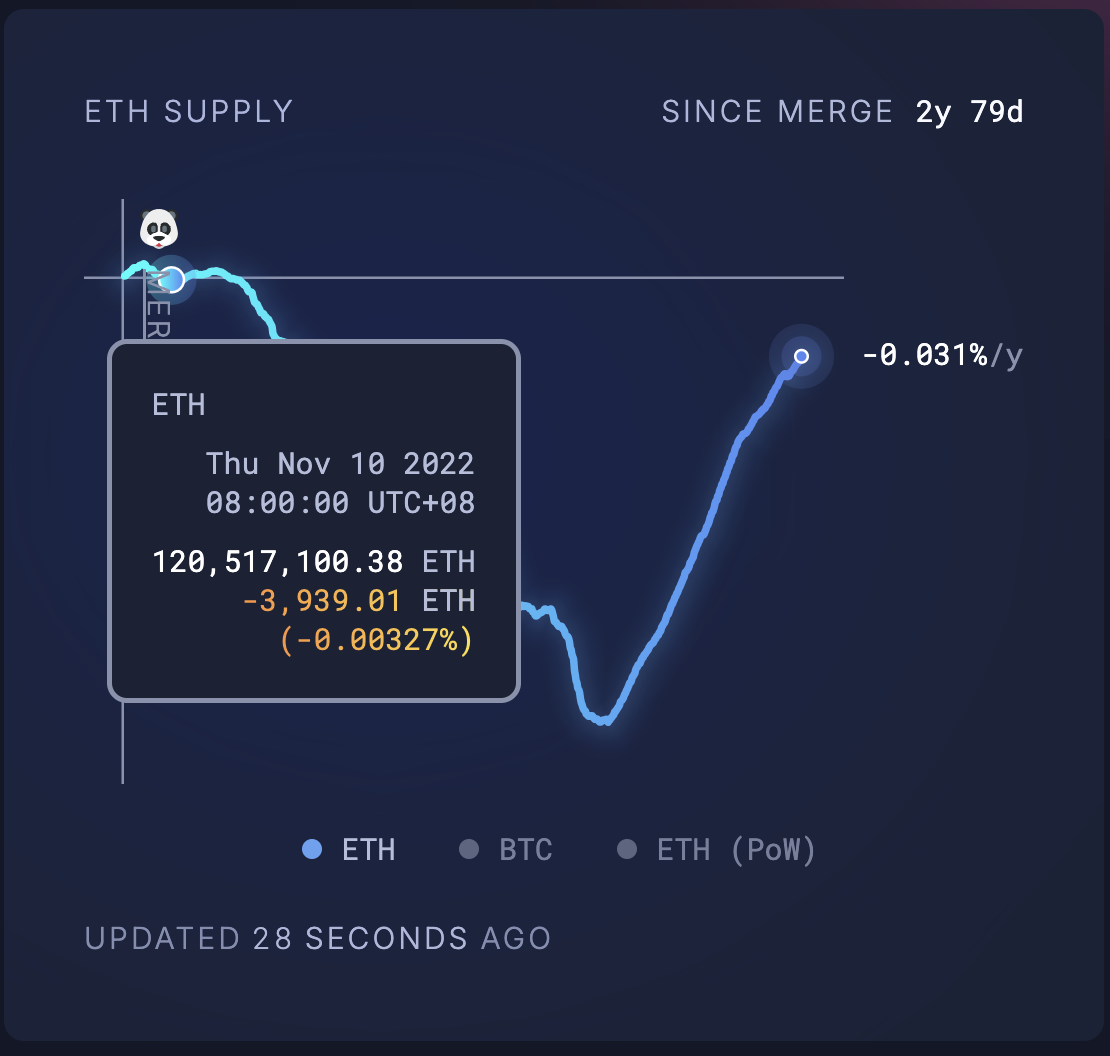Click the panda icon above the chart
Viewport: 1110px width, 1056px height.
point(158,229)
